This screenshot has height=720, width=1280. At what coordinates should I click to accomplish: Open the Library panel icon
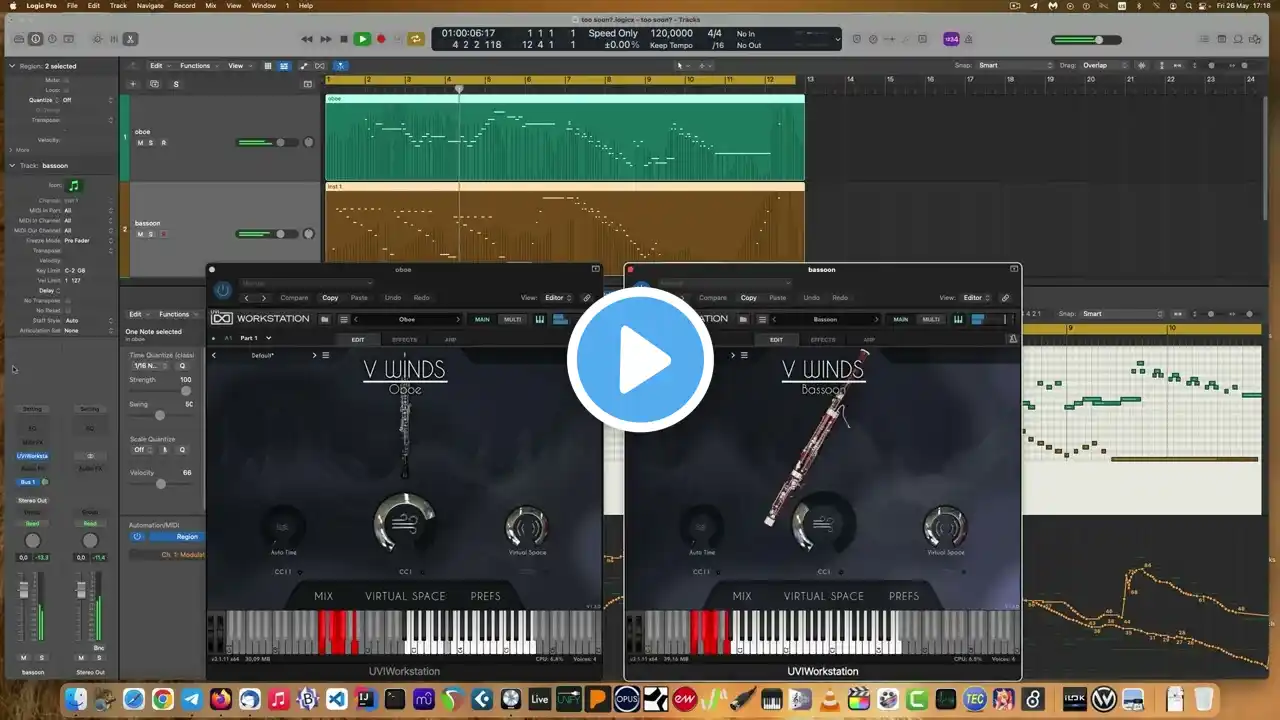pyautogui.click(x=17, y=39)
